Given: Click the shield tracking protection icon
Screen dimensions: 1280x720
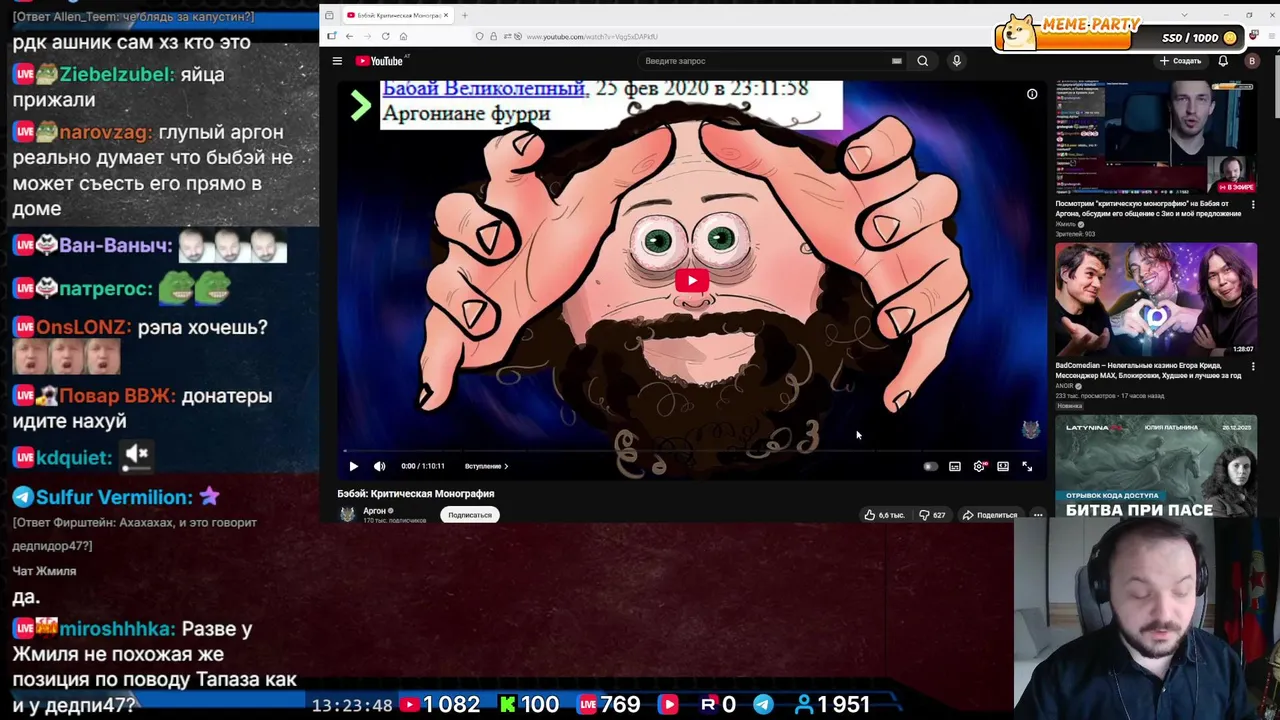Looking at the screenshot, I should click(x=480, y=36).
